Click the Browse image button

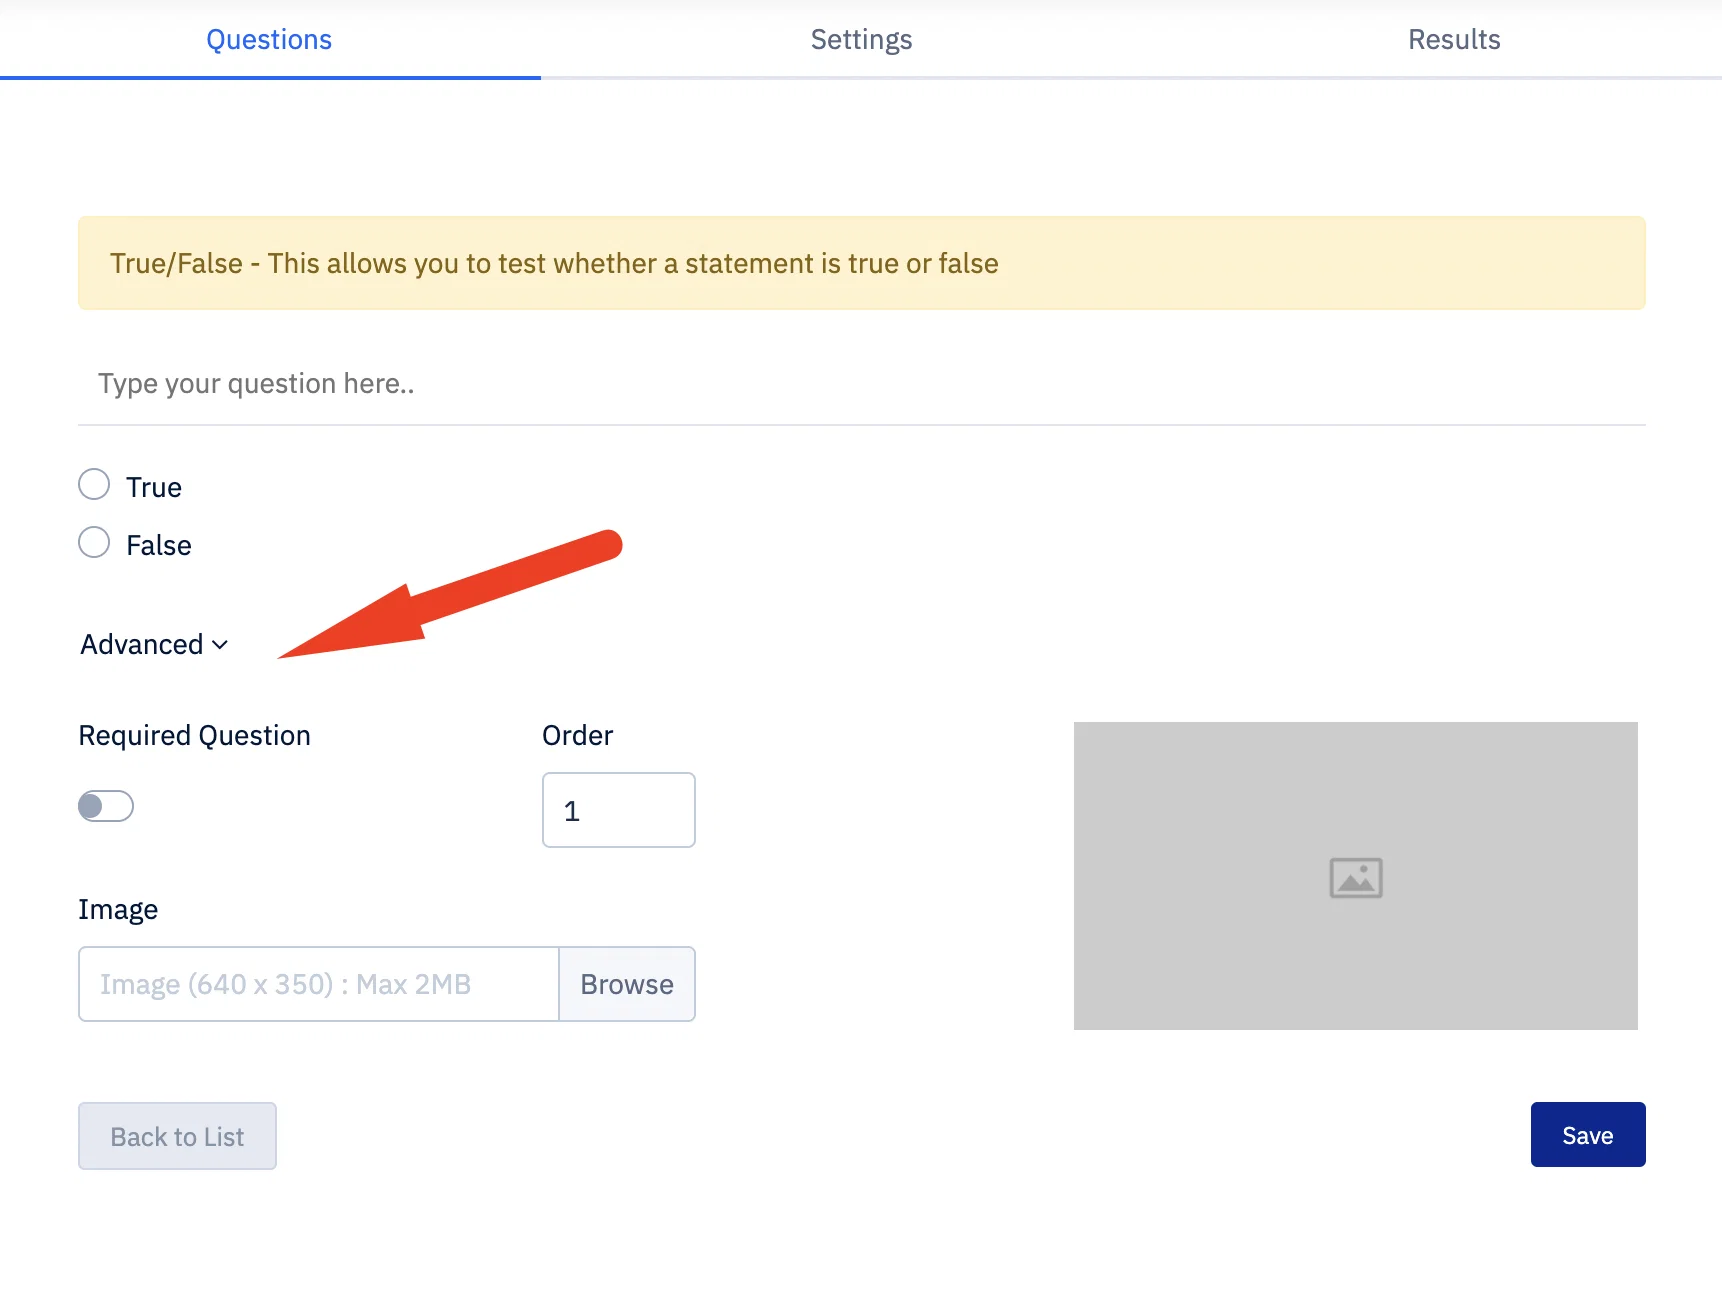coord(627,984)
